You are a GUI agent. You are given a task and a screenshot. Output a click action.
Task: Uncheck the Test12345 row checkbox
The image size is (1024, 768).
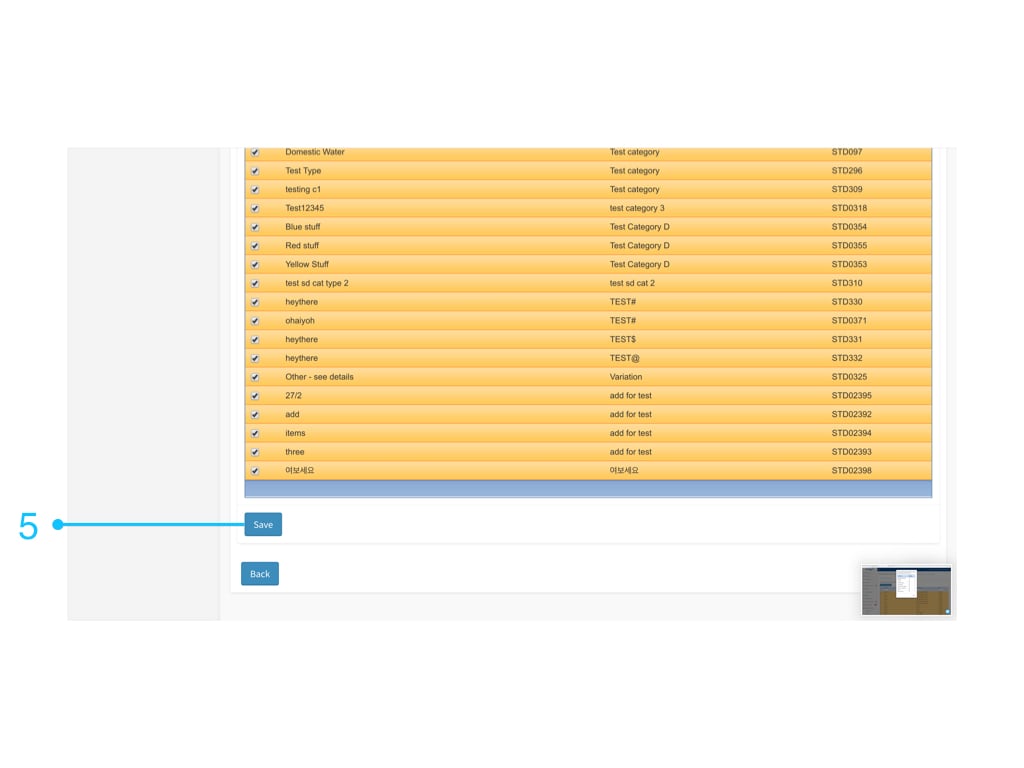coord(255,208)
